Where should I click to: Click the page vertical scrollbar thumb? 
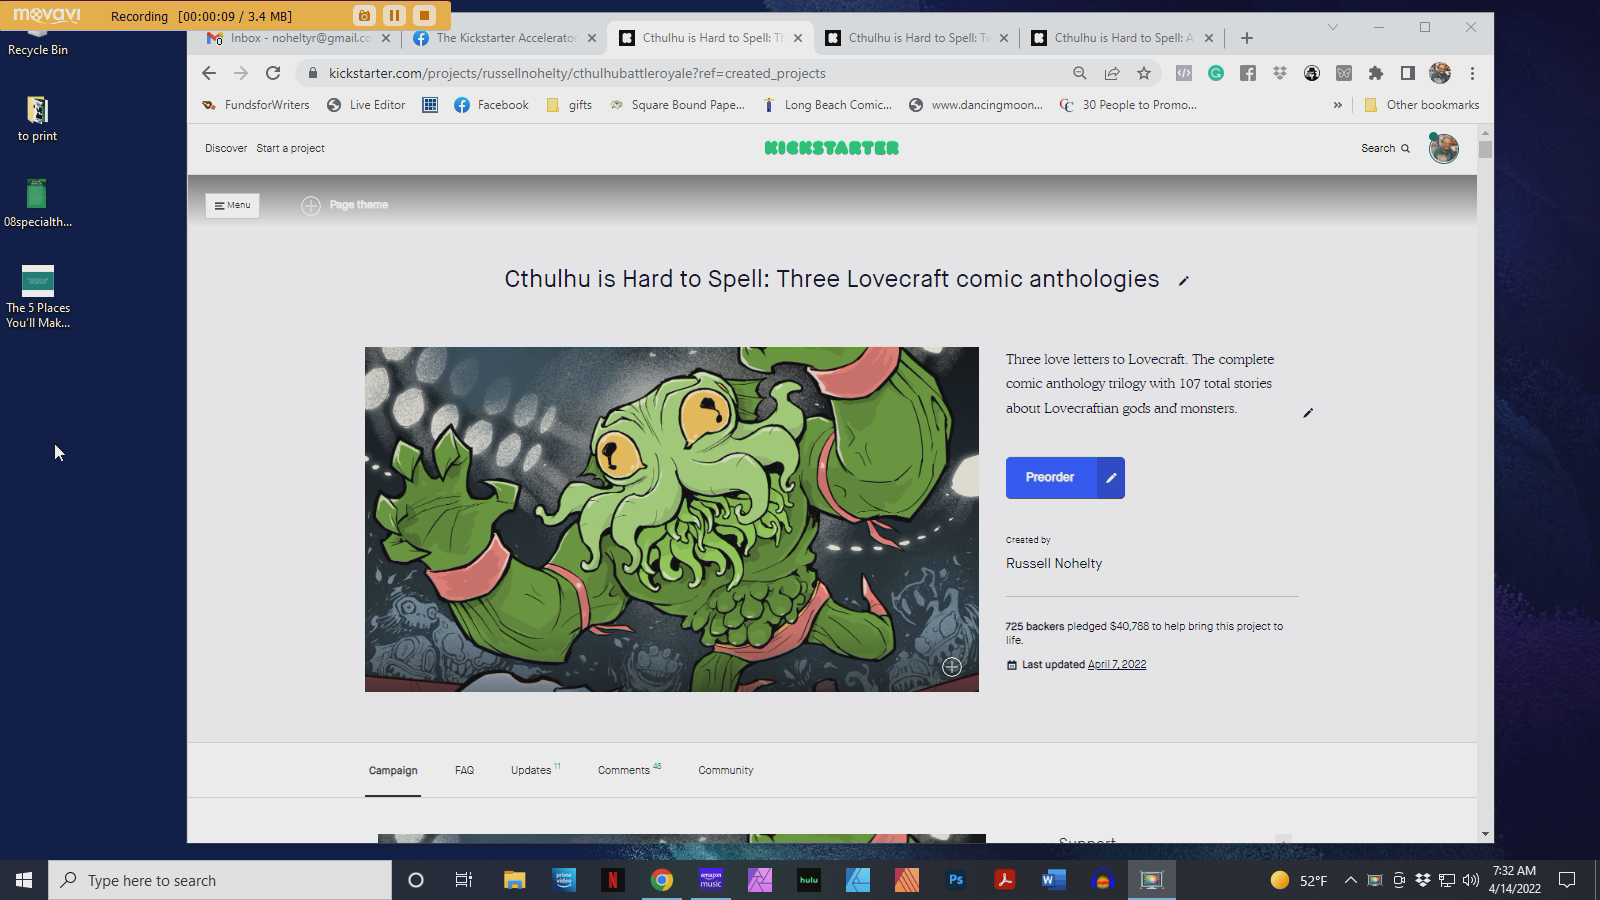click(1485, 149)
